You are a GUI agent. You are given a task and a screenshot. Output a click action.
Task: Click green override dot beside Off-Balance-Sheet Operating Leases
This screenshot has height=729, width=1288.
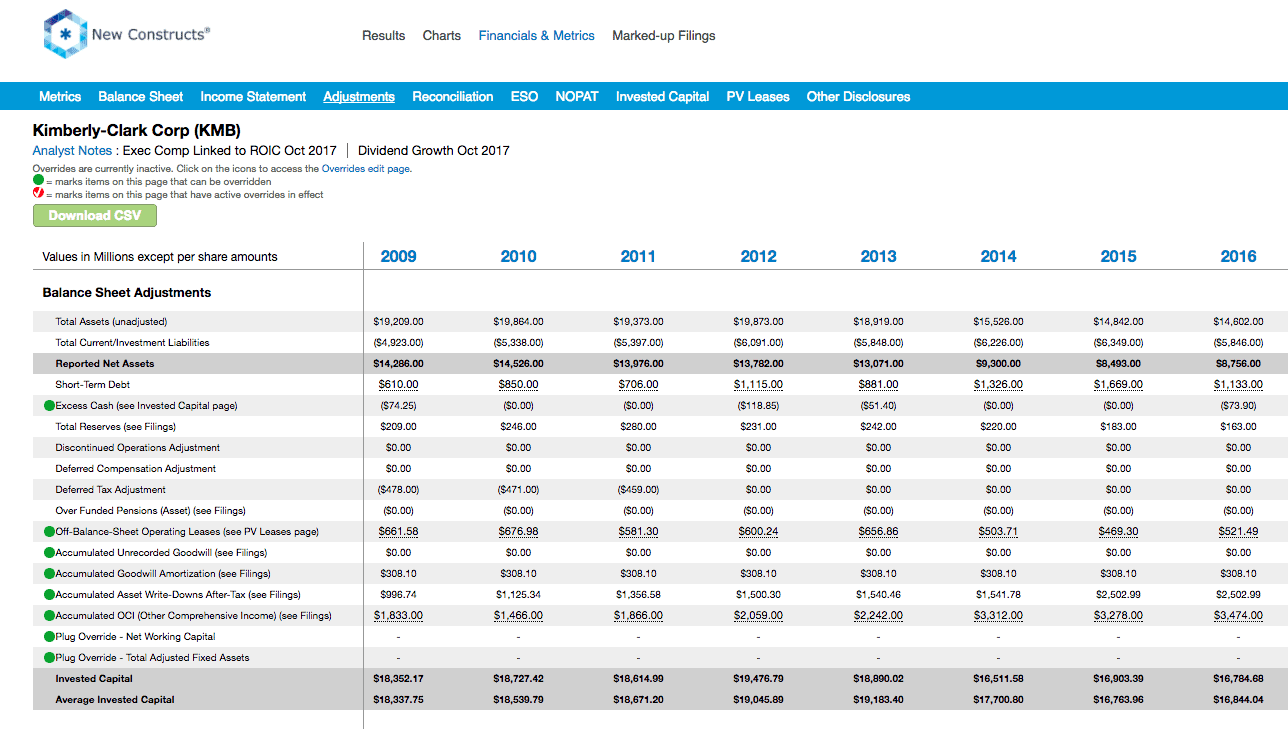pos(49,532)
